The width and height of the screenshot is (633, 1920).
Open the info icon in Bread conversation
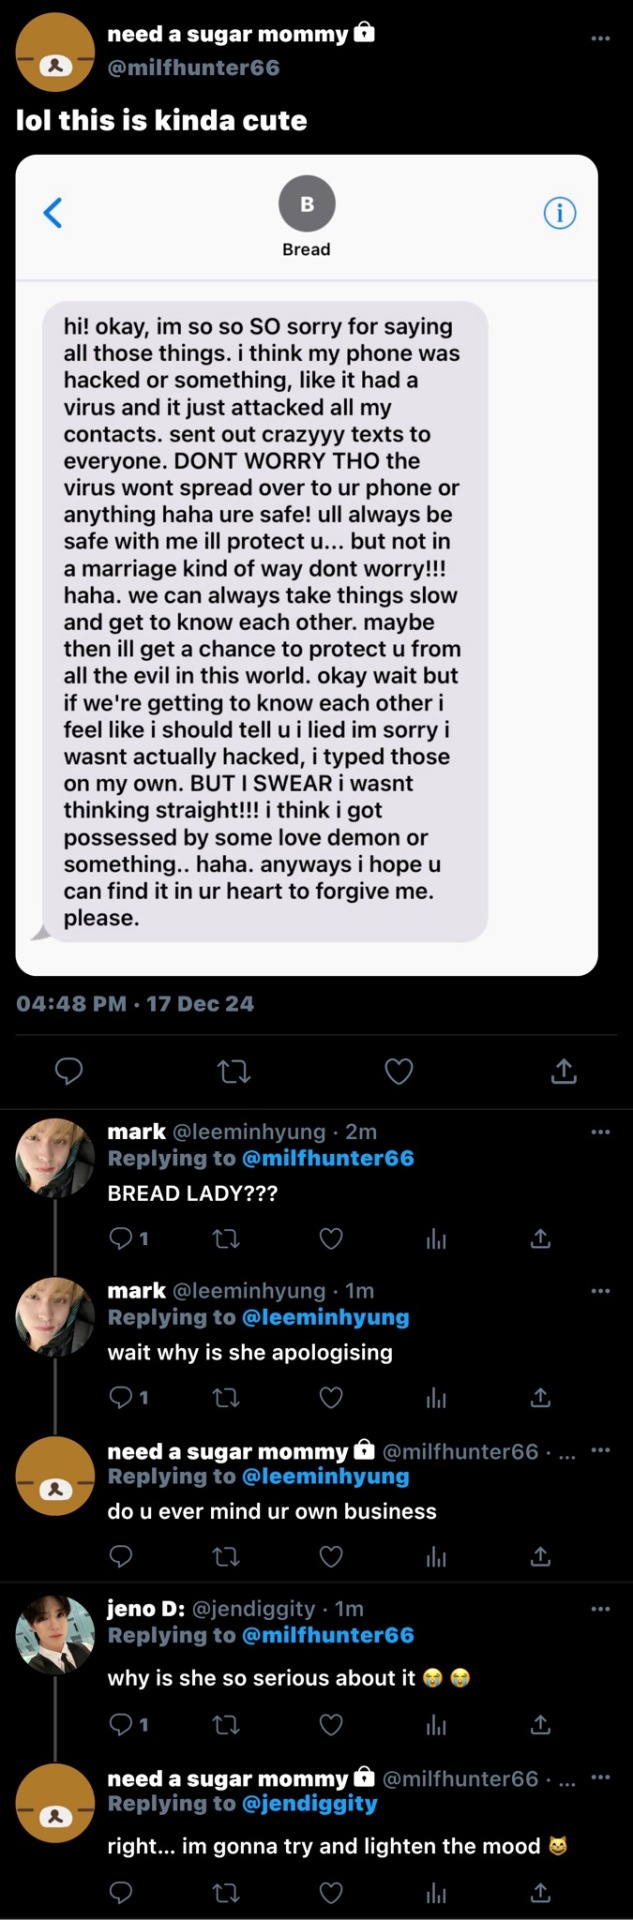(x=559, y=212)
